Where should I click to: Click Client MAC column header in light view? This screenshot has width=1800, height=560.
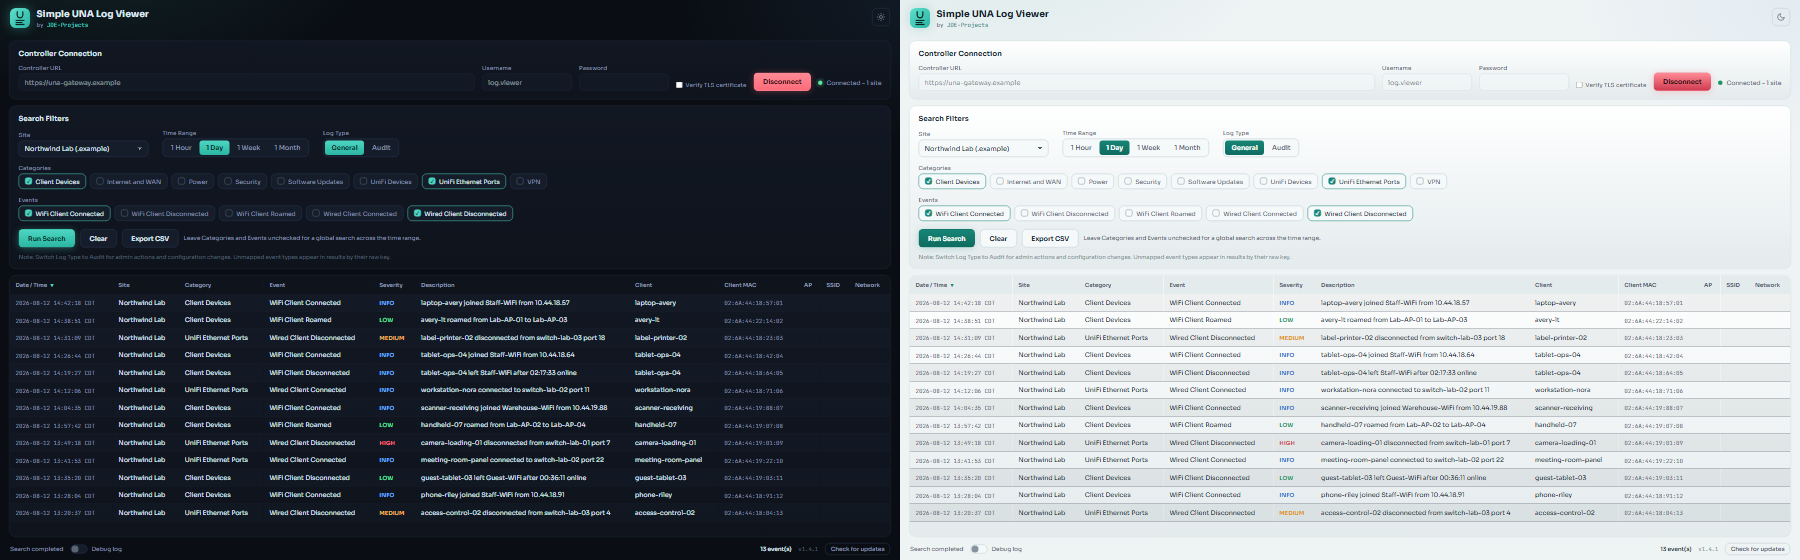click(x=1640, y=285)
